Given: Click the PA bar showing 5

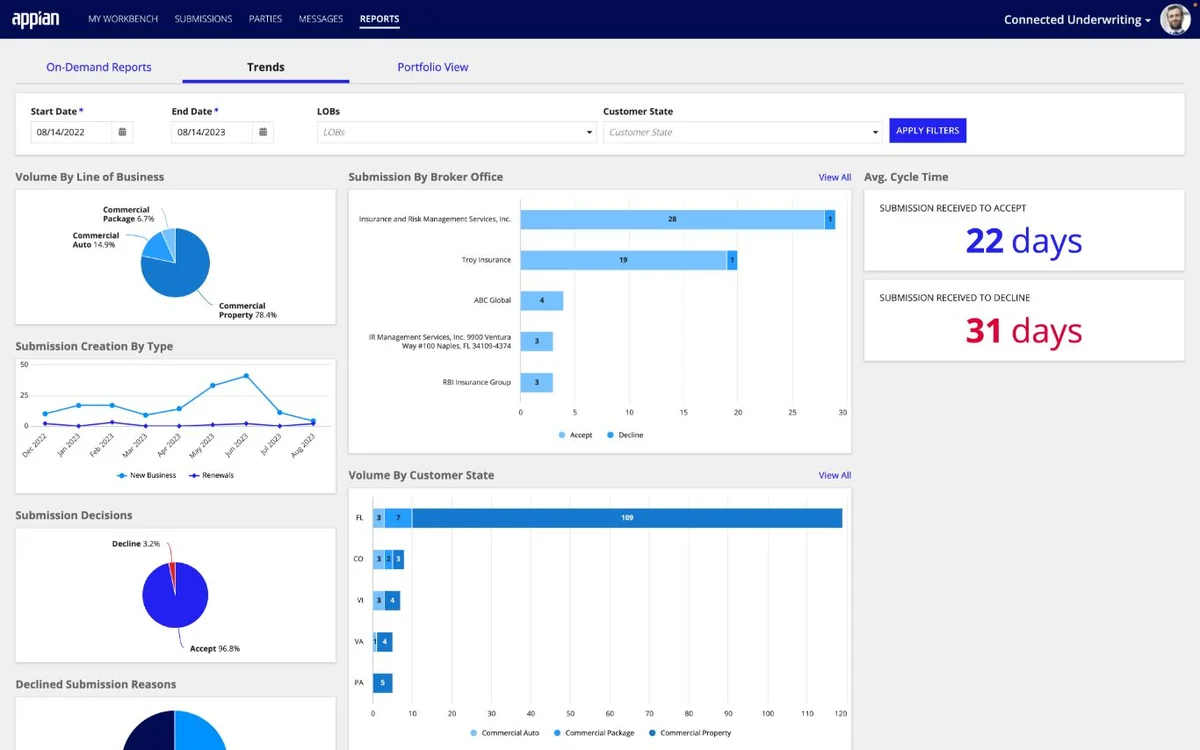Looking at the screenshot, I should coord(383,683).
